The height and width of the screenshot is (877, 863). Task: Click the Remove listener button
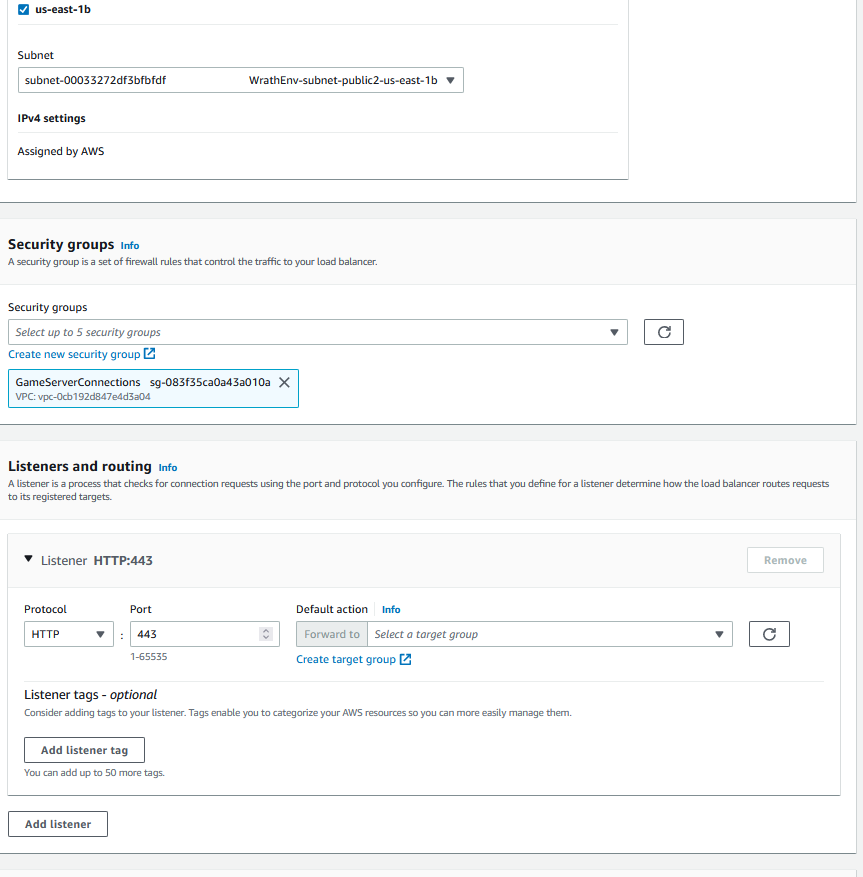[x=784, y=560]
